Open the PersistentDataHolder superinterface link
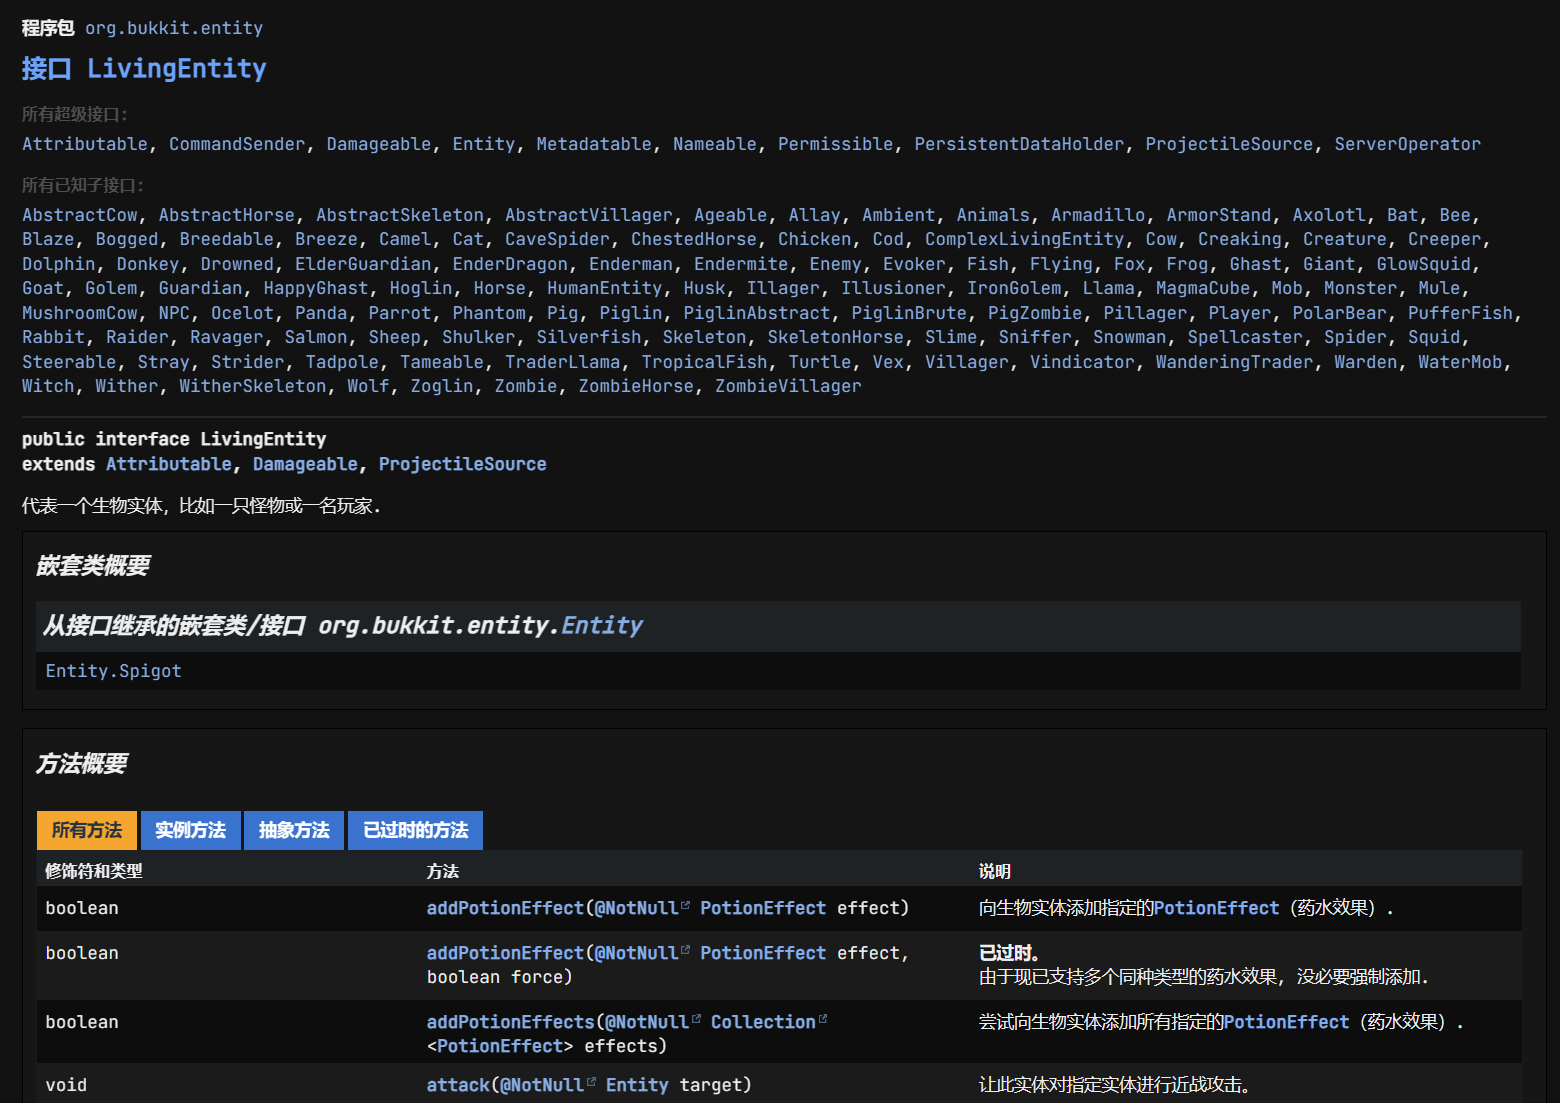This screenshot has width=1560, height=1103. pos(1019,144)
